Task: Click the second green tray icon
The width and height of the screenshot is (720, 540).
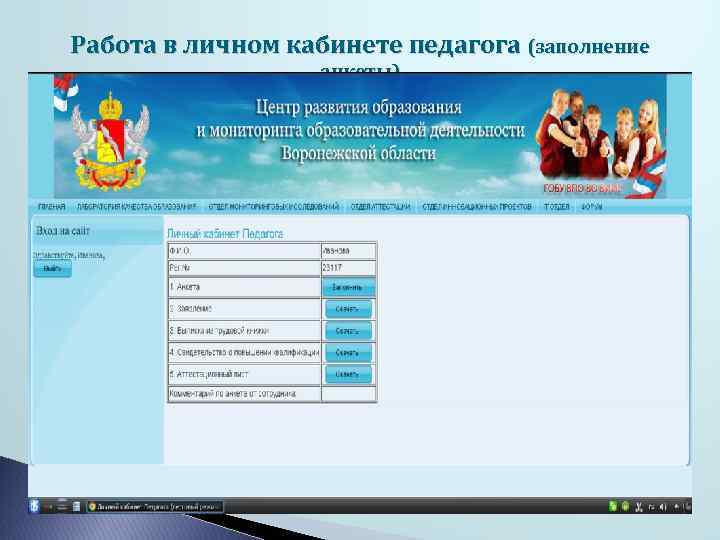Action: pyautogui.click(x=625, y=506)
